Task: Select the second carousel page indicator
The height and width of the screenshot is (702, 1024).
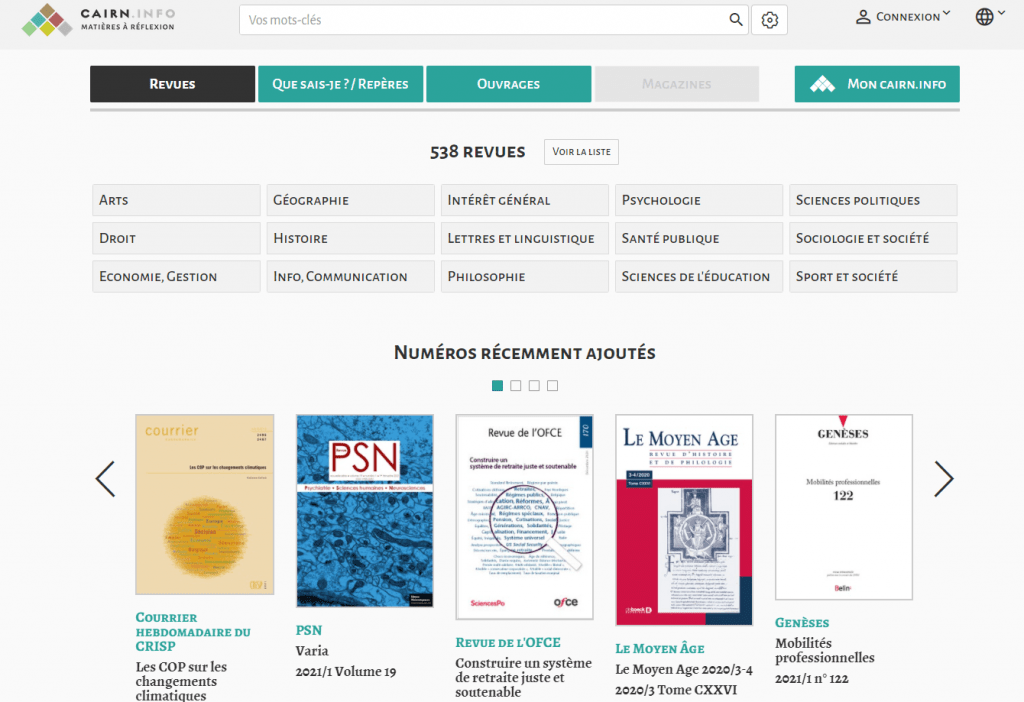Action: 516,386
